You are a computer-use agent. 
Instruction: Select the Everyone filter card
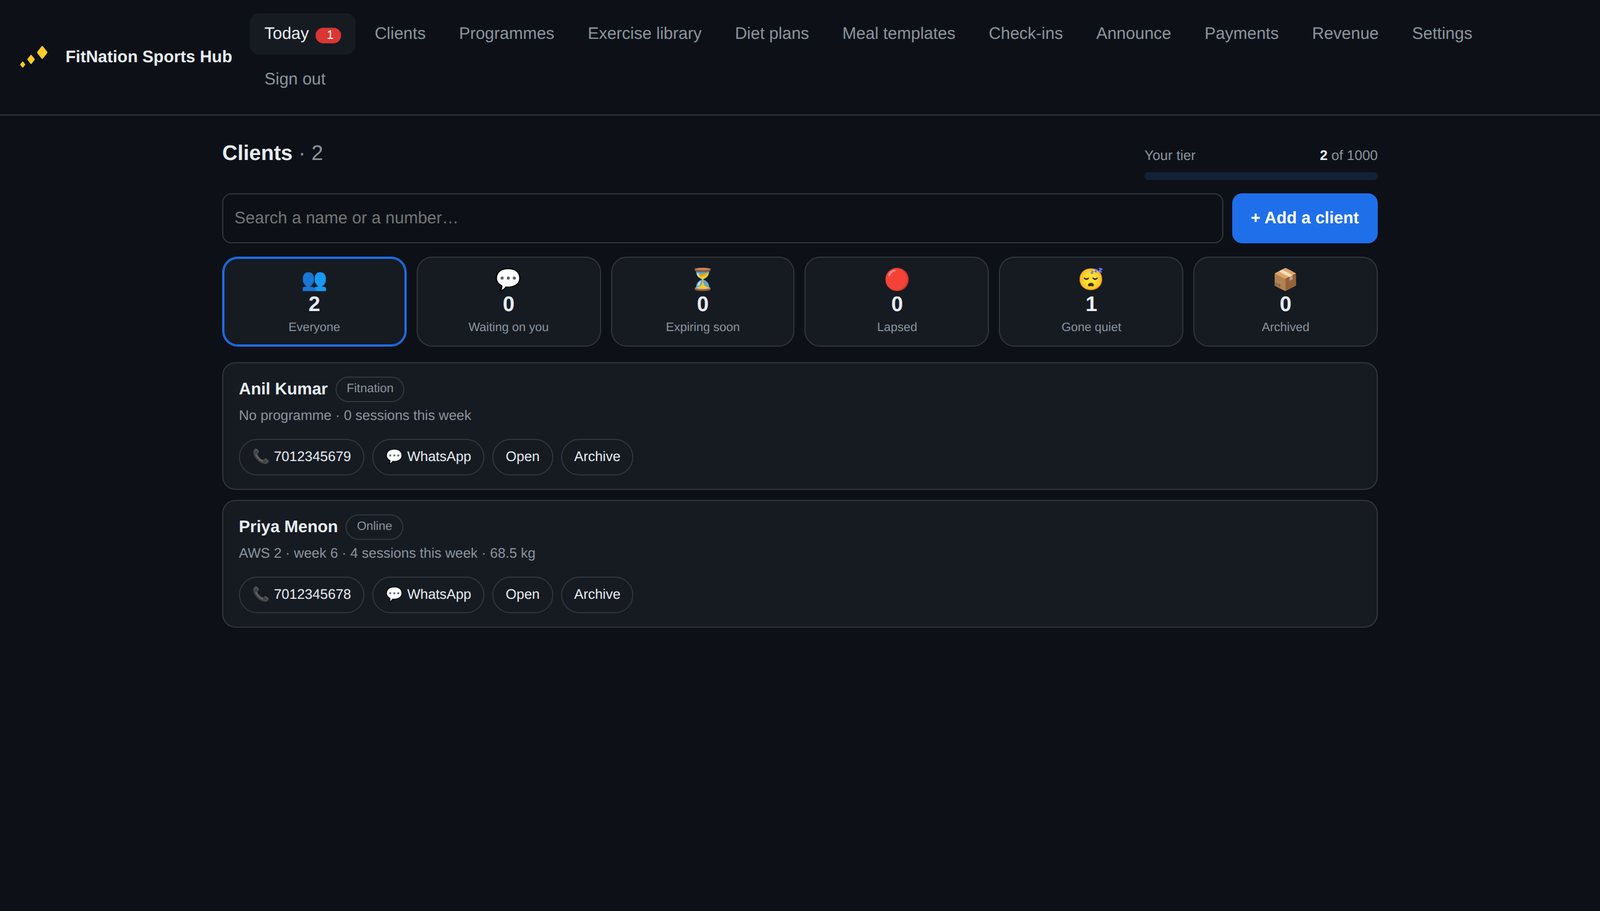tap(314, 302)
